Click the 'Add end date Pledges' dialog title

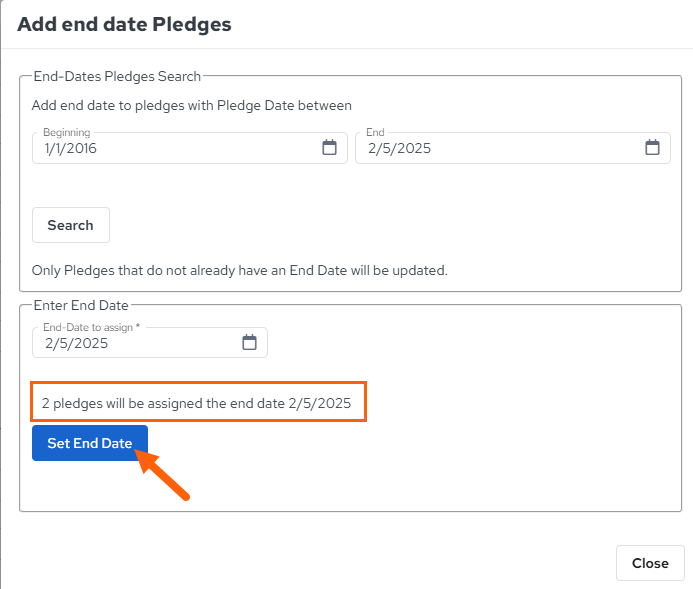[x=124, y=24]
